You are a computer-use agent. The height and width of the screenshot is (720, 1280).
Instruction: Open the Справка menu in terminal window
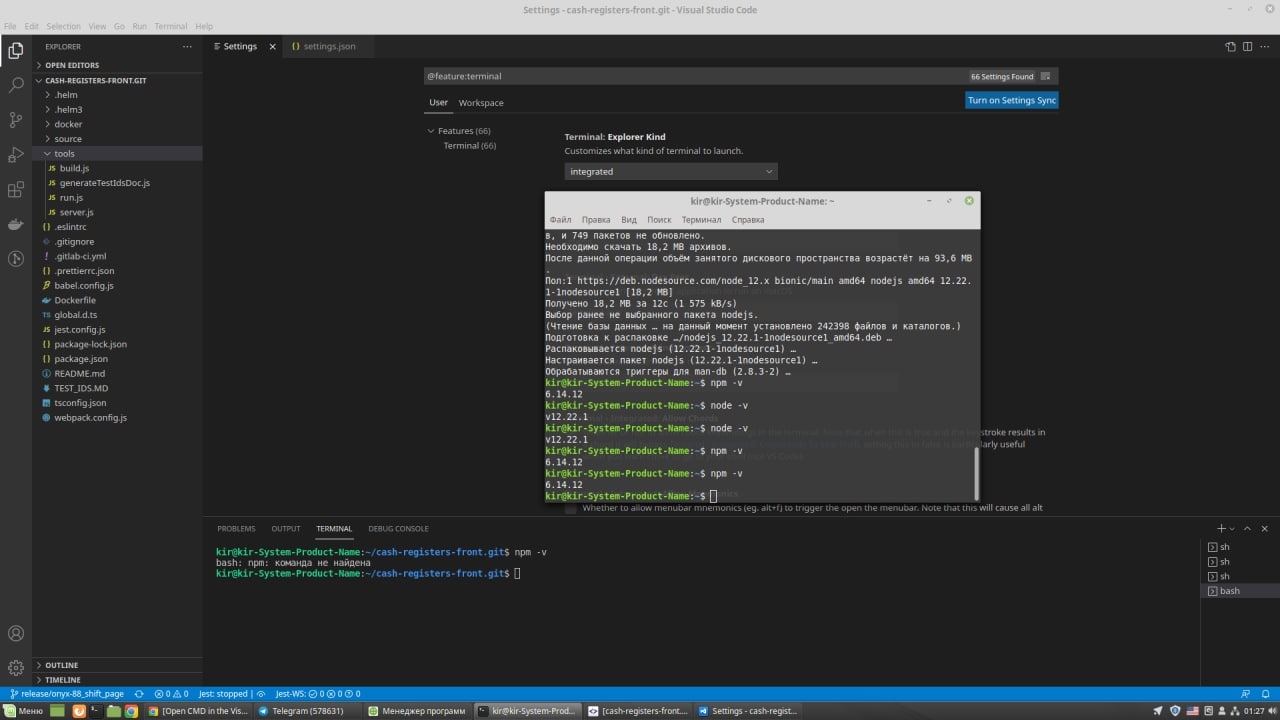748,220
